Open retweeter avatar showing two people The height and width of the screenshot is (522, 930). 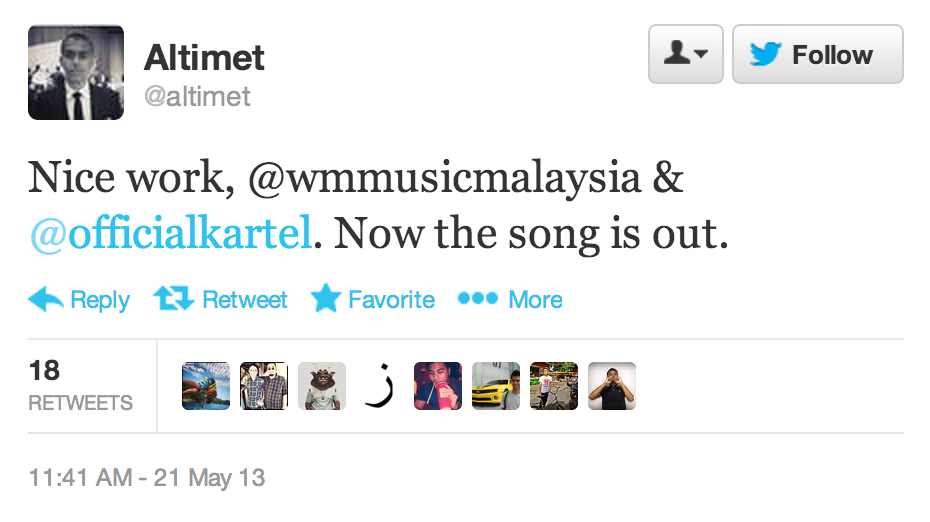coord(264,386)
